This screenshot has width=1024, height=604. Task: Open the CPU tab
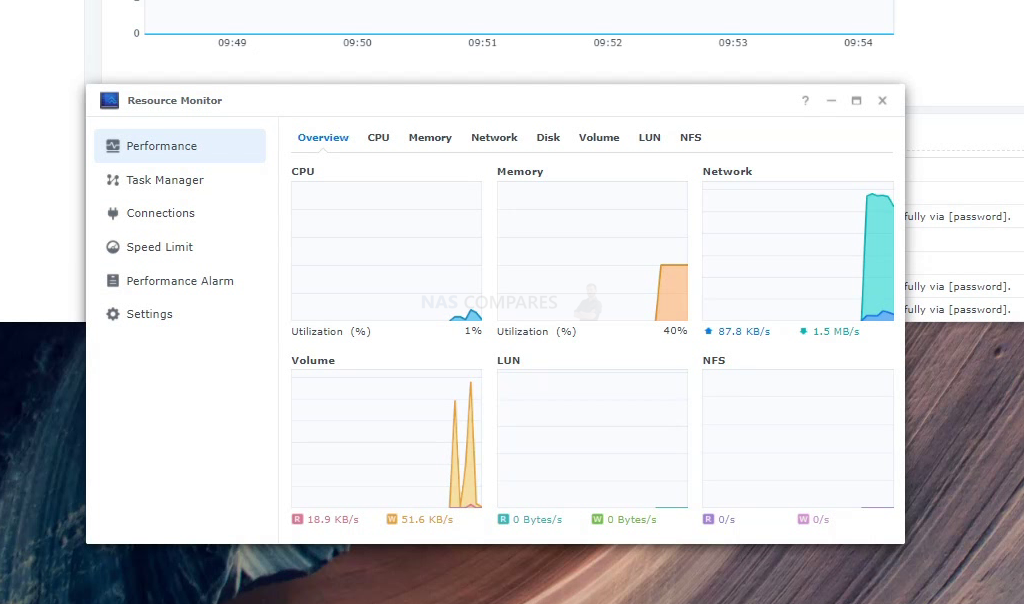pos(378,138)
